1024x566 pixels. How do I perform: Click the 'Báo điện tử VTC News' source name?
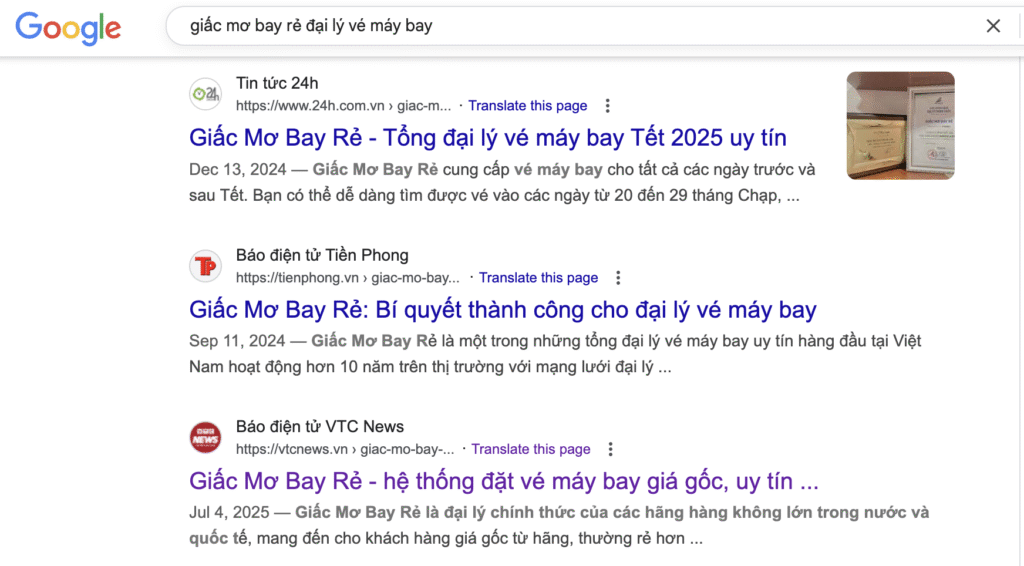click(x=320, y=427)
